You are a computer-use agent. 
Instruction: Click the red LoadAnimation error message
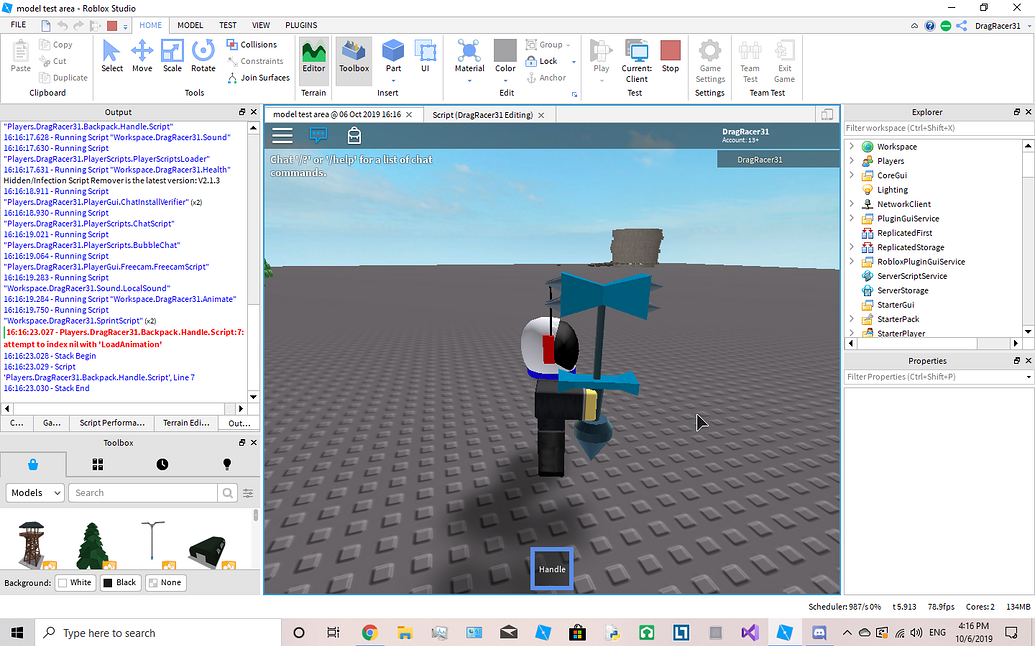click(x=125, y=338)
